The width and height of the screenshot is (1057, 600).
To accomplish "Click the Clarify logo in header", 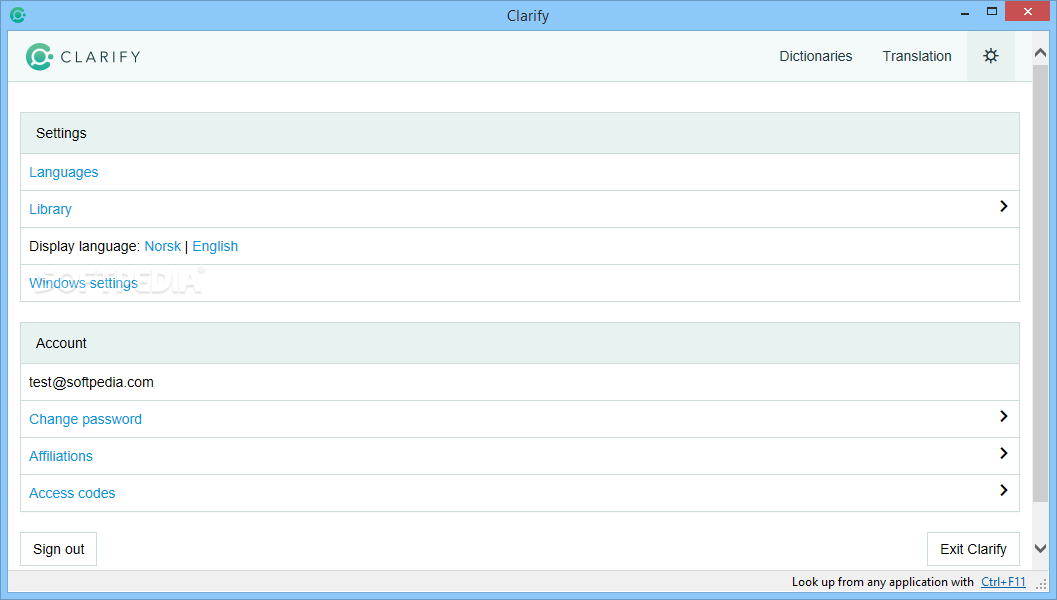I will [x=84, y=57].
